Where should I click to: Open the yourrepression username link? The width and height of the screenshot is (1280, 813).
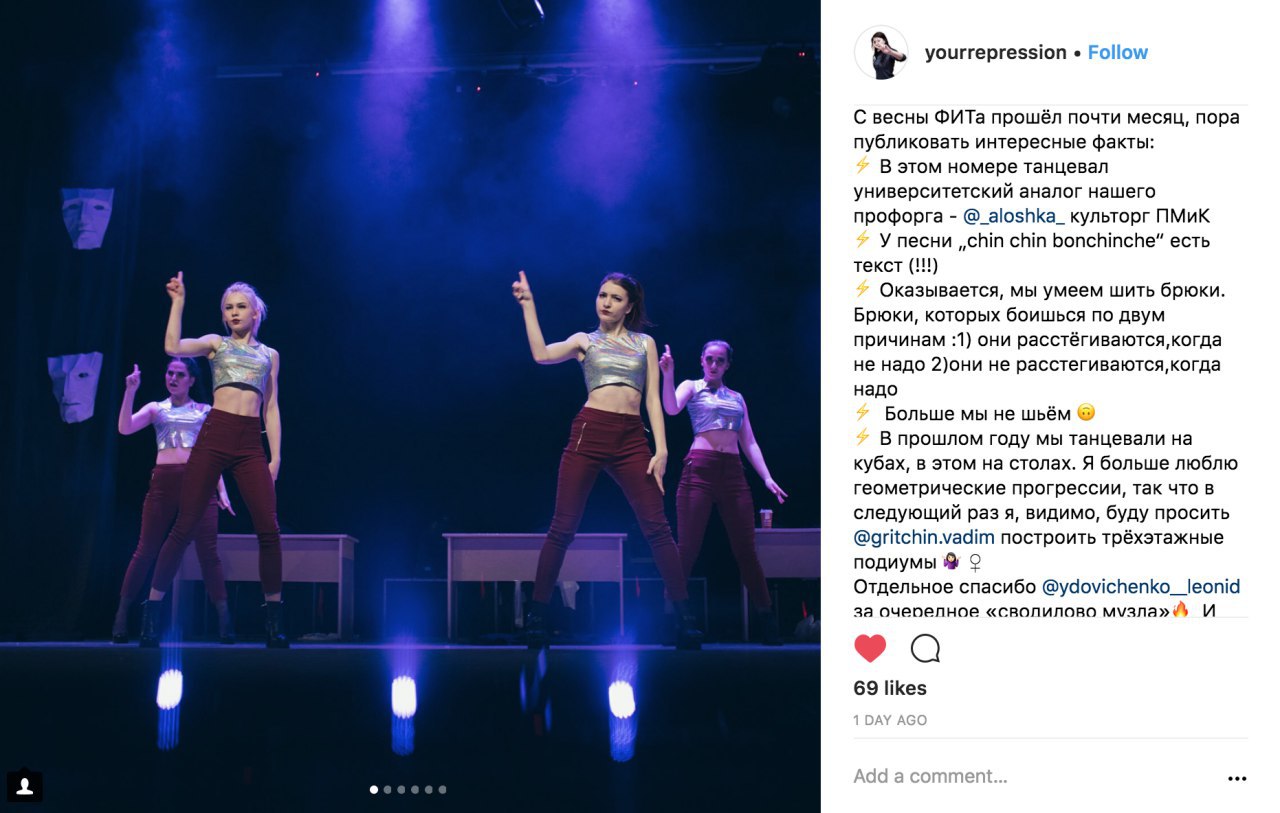point(995,53)
